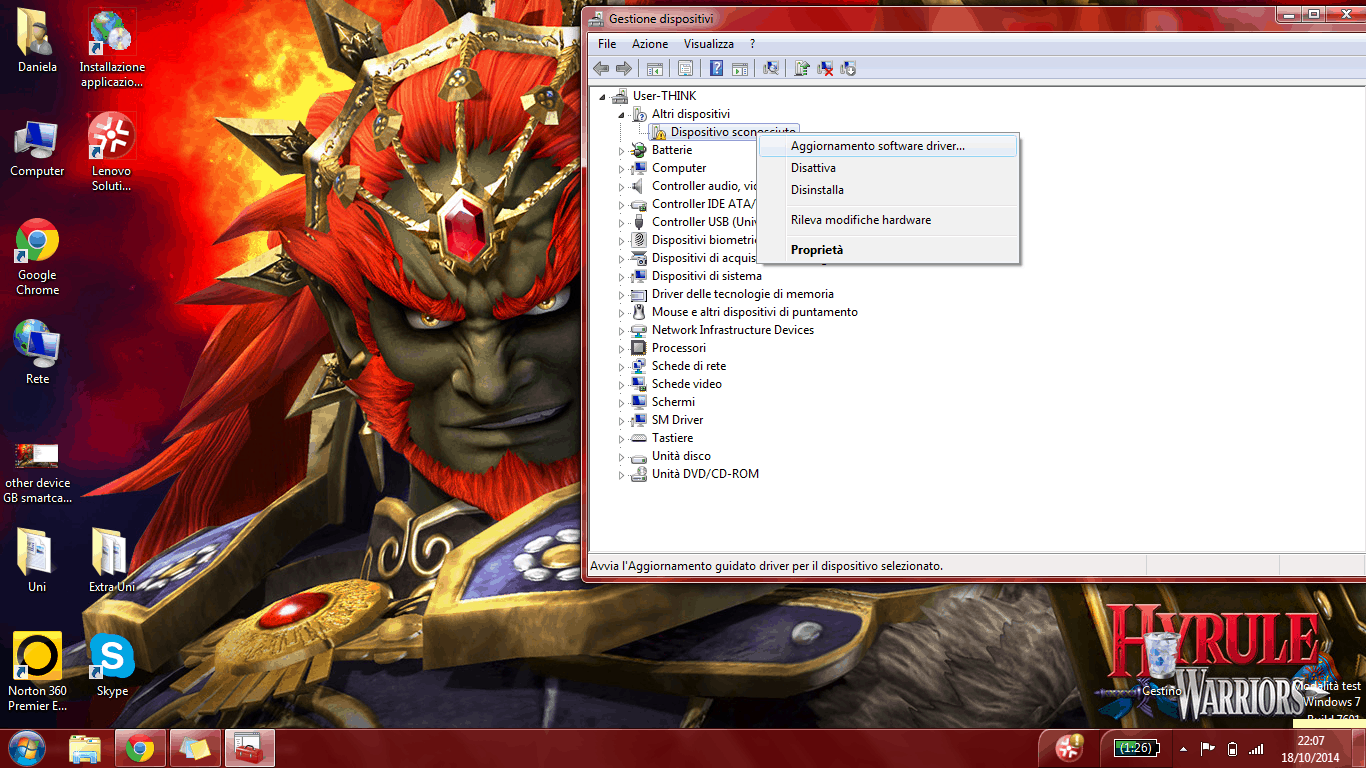Select the Skype desktop shortcut
1366x768 pixels.
(x=112, y=665)
